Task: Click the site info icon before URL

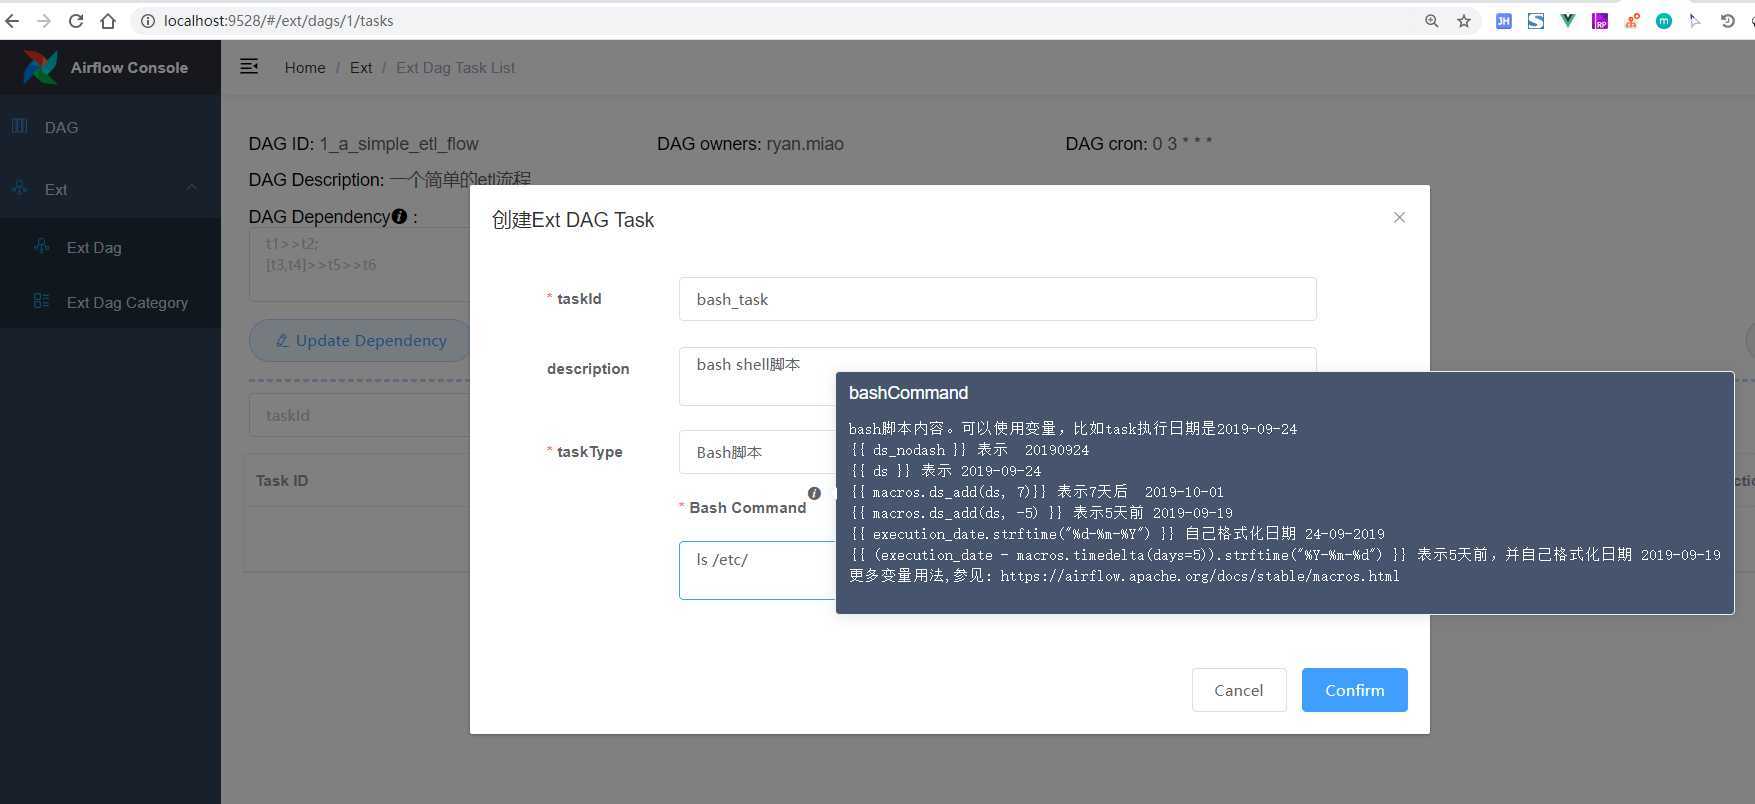Action: click(147, 21)
